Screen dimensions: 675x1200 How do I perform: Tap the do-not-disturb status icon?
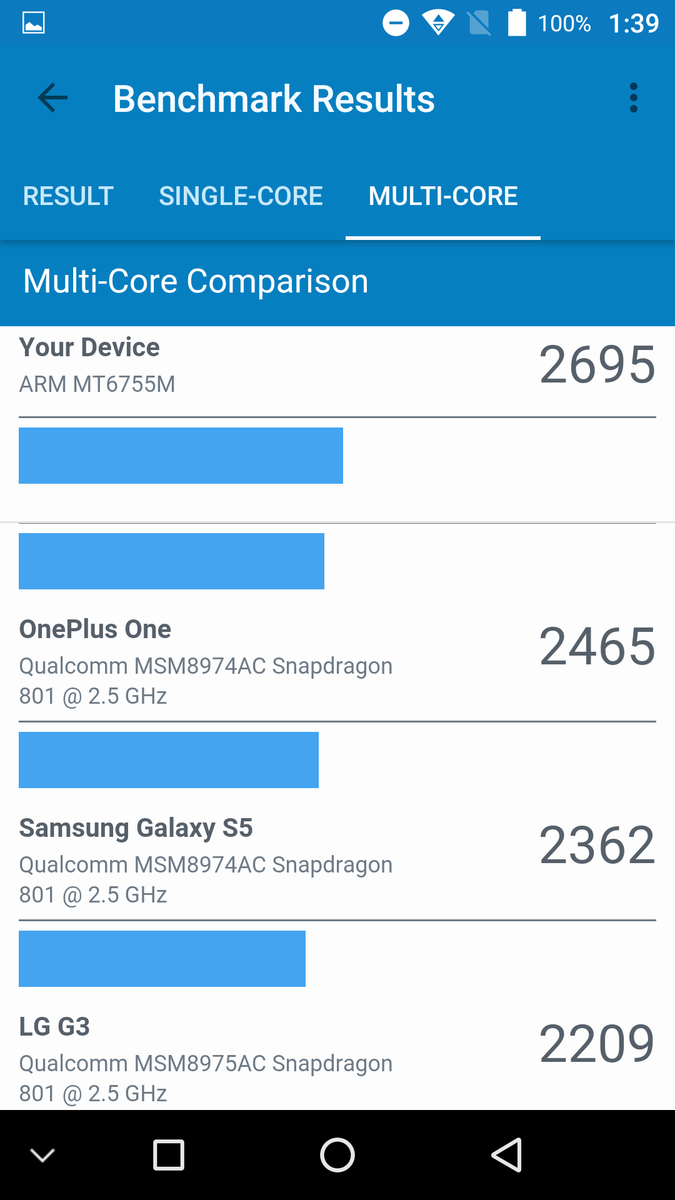point(396,23)
